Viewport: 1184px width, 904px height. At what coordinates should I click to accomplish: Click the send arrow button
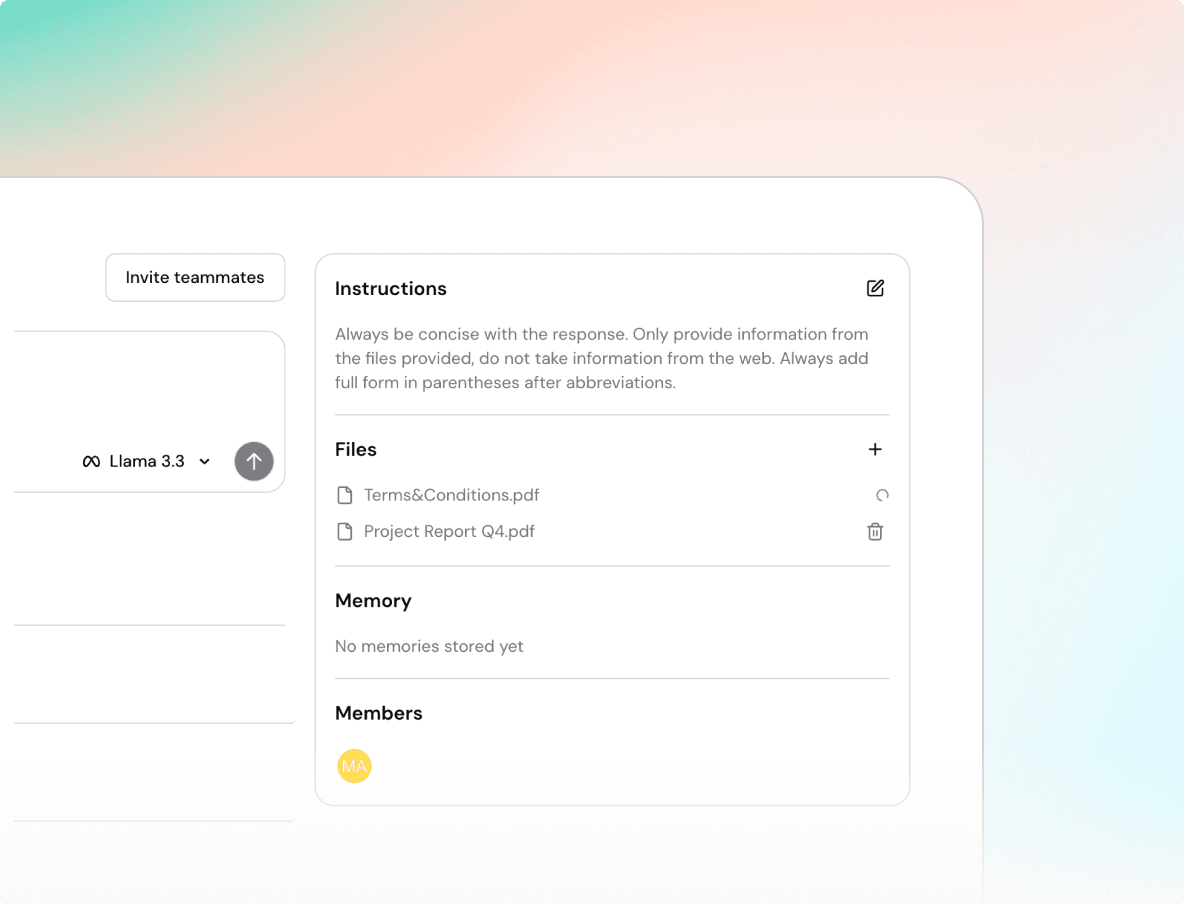tap(254, 461)
